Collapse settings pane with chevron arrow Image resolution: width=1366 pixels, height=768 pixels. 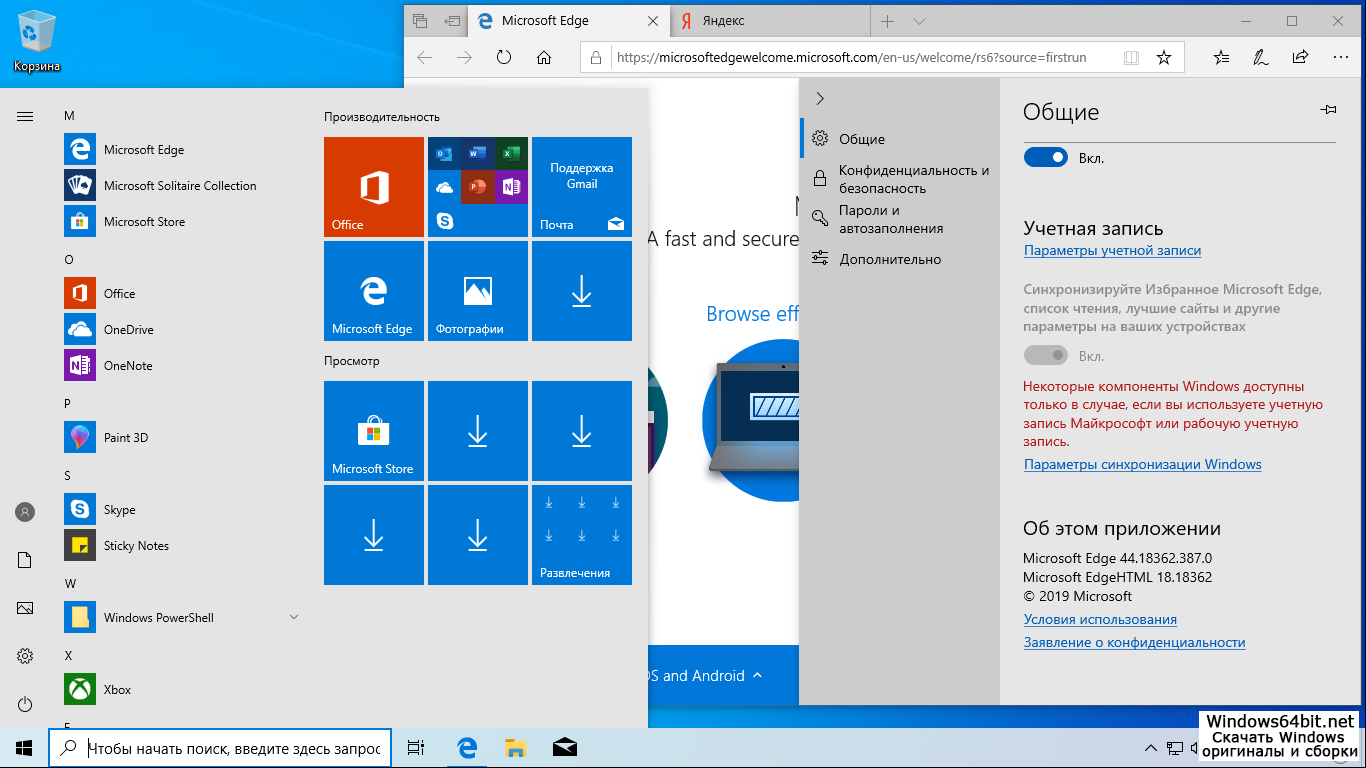pyautogui.click(x=820, y=98)
